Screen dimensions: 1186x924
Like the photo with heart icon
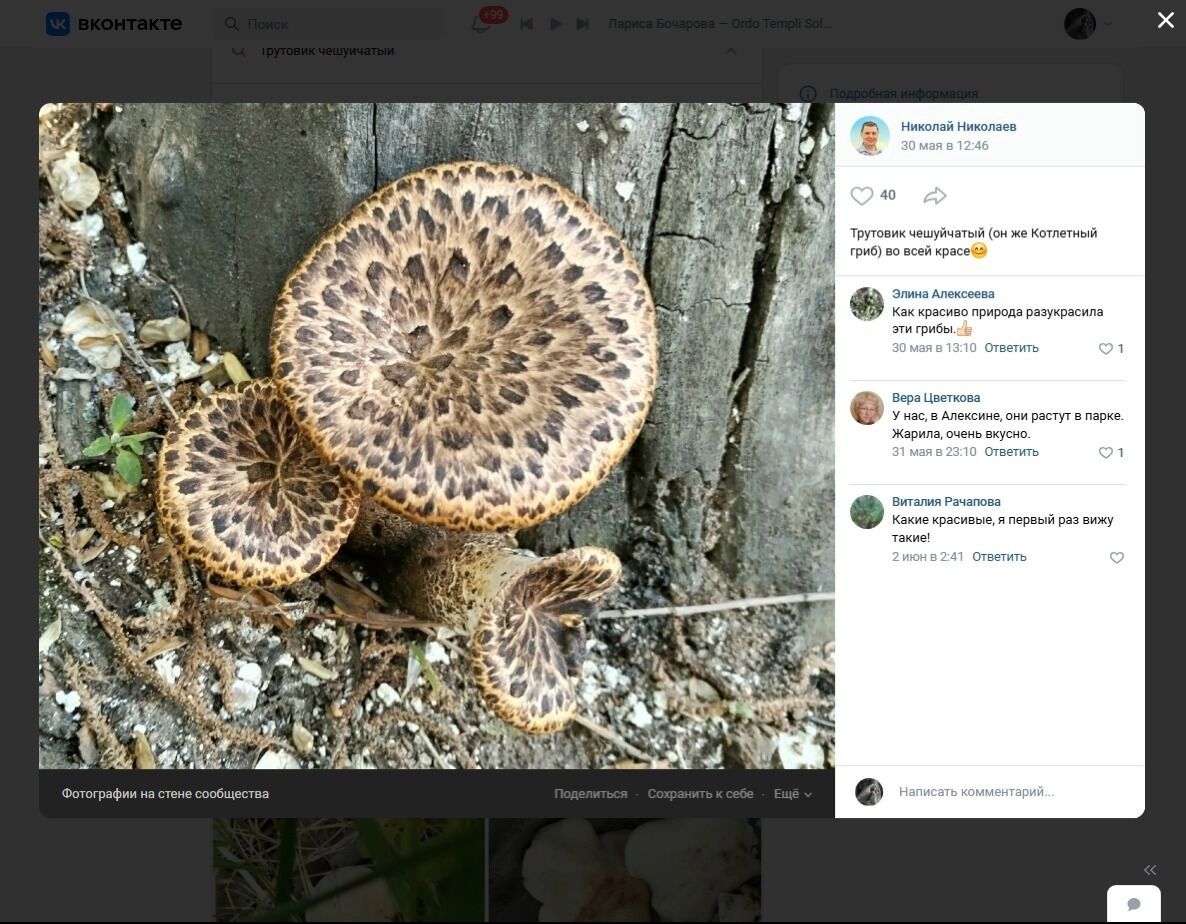pyautogui.click(x=861, y=196)
